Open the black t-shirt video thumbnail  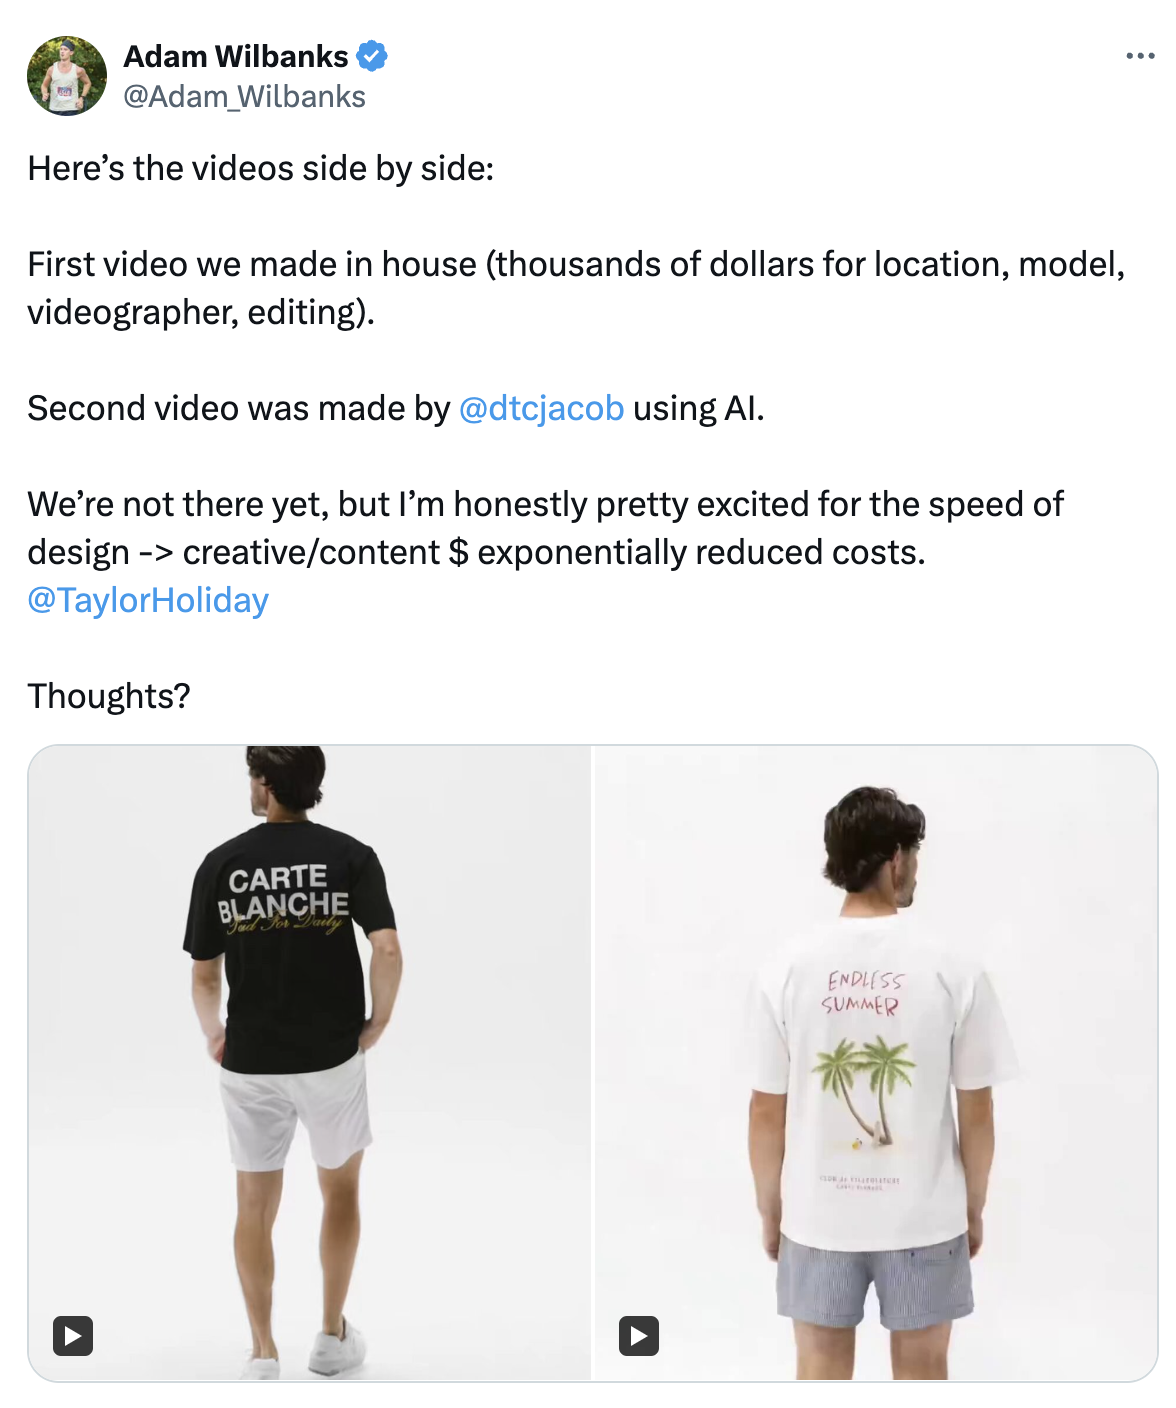click(309, 1063)
